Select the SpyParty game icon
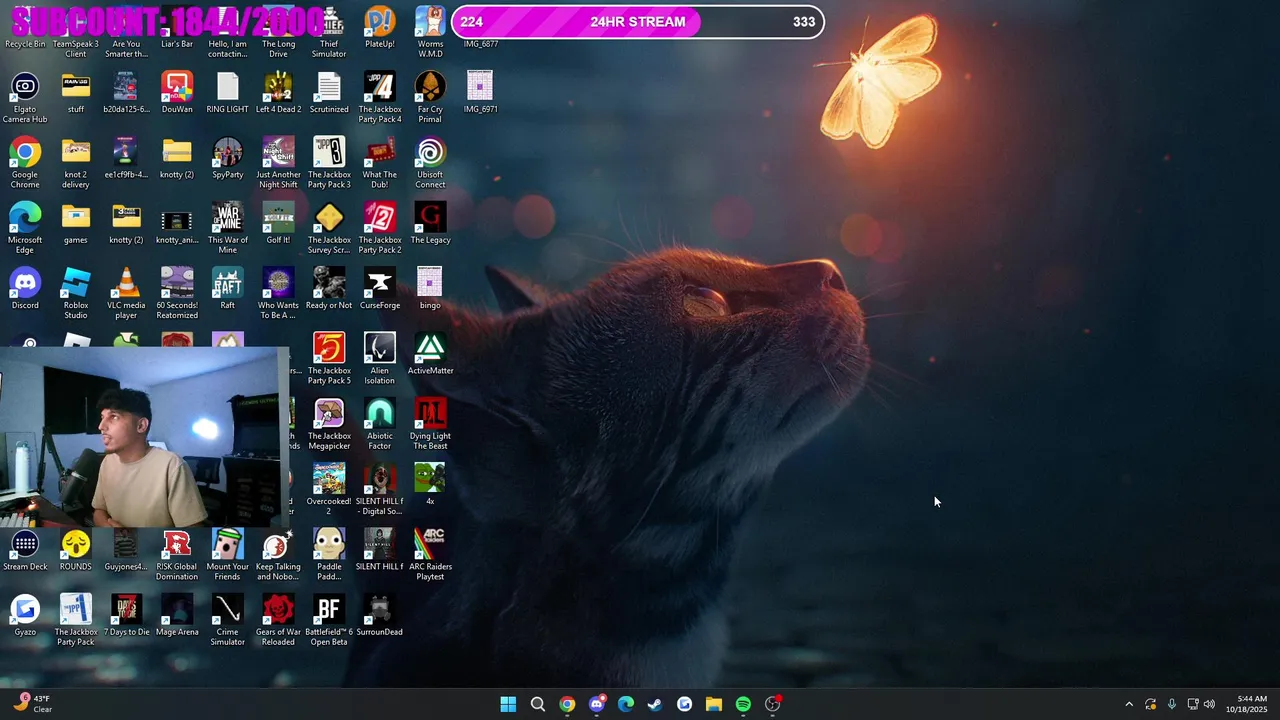Image resolution: width=1280 pixels, height=720 pixels. [227, 158]
